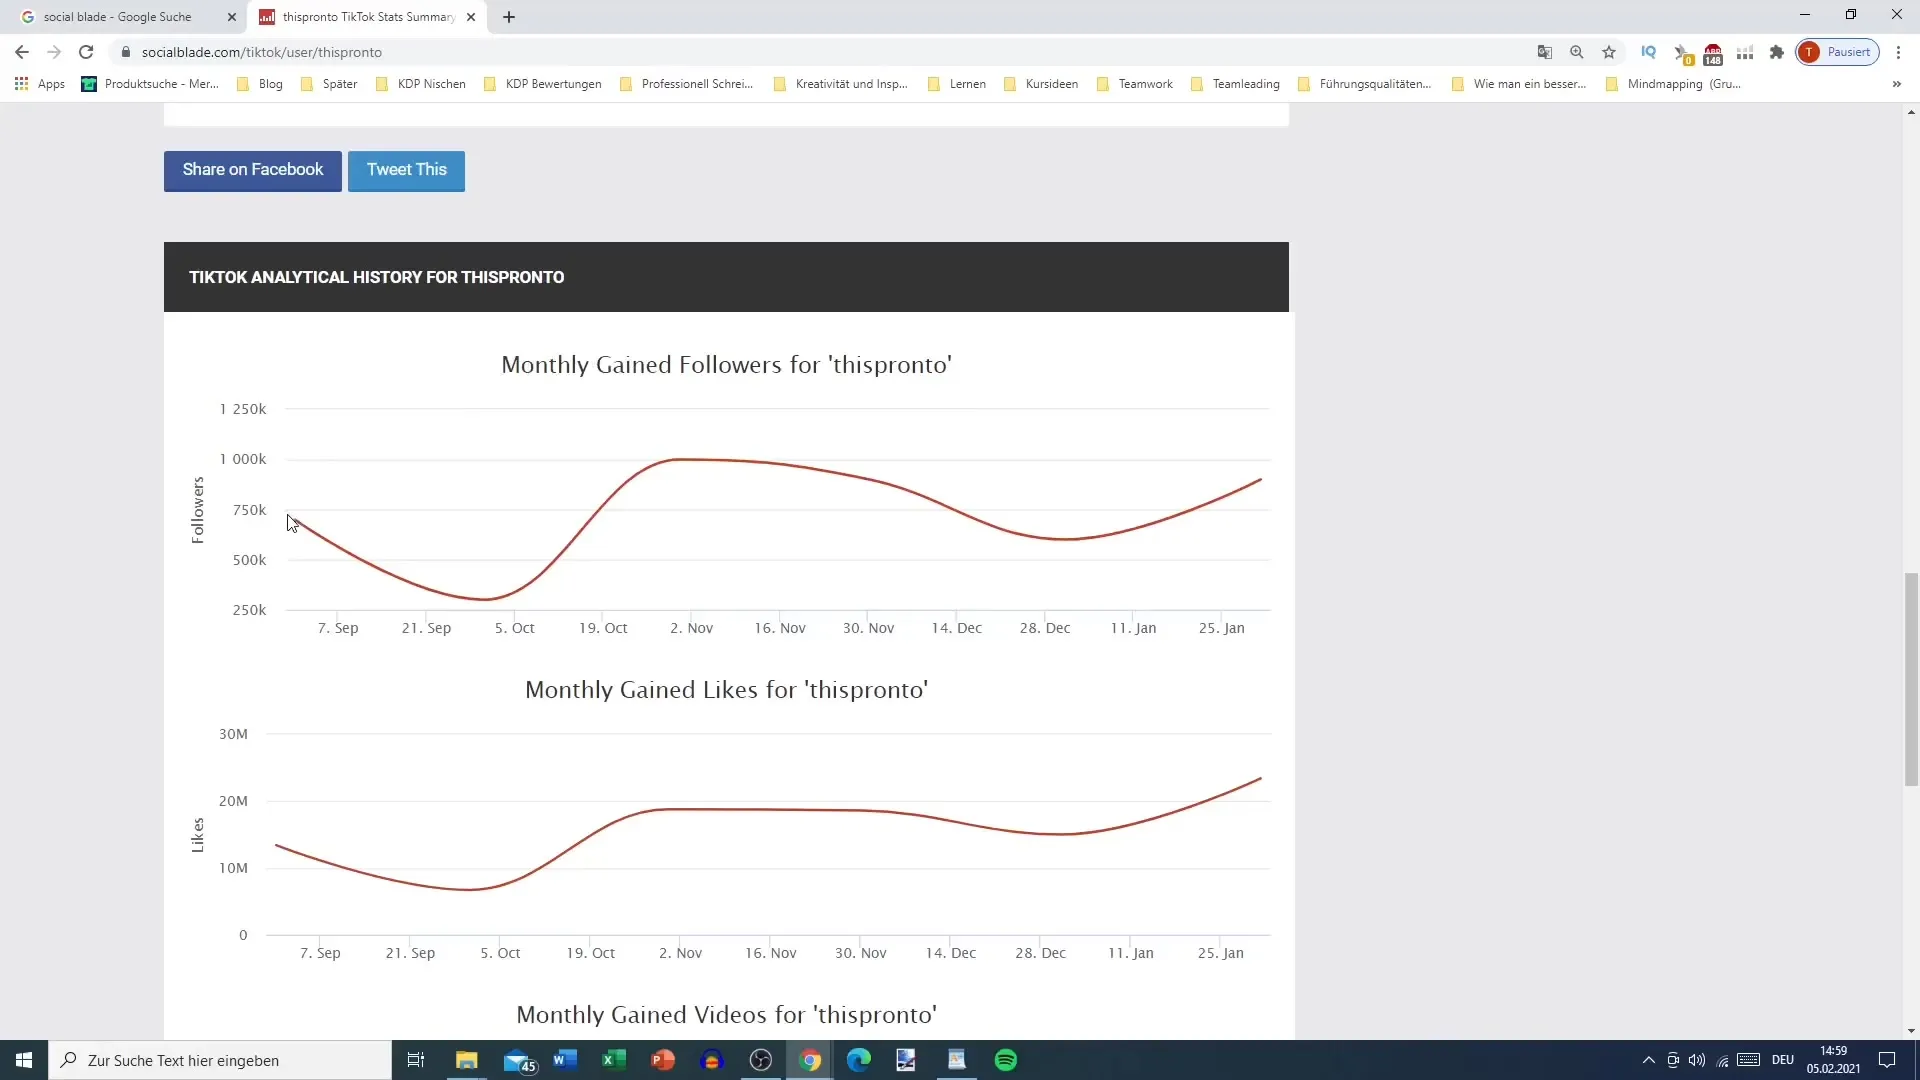Close the social blade Google Suche tab
The width and height of the screenshot is (1920, 1080).
(x=232, y=17)
